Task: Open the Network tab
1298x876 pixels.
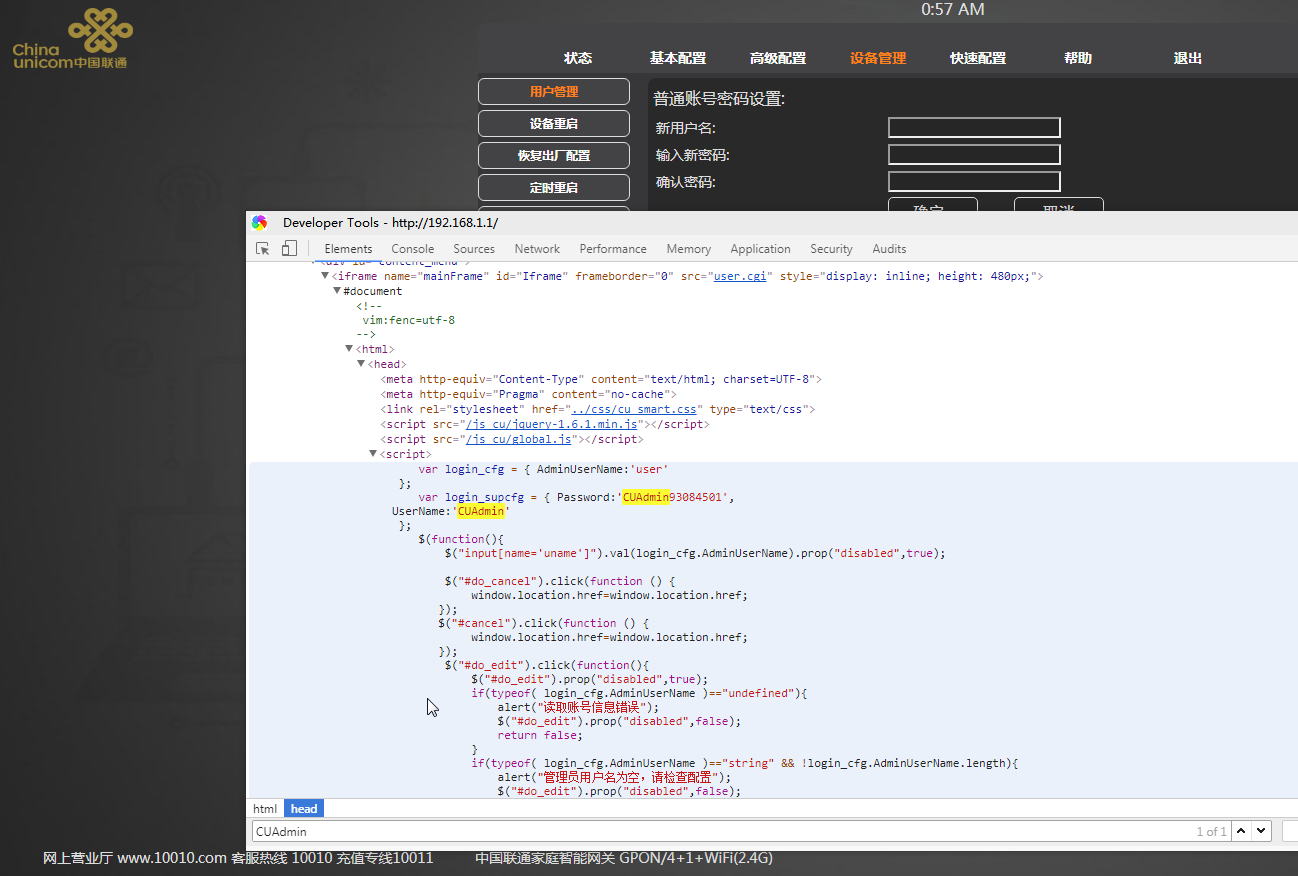Action: pyautogui.click(x=537, y=249)
